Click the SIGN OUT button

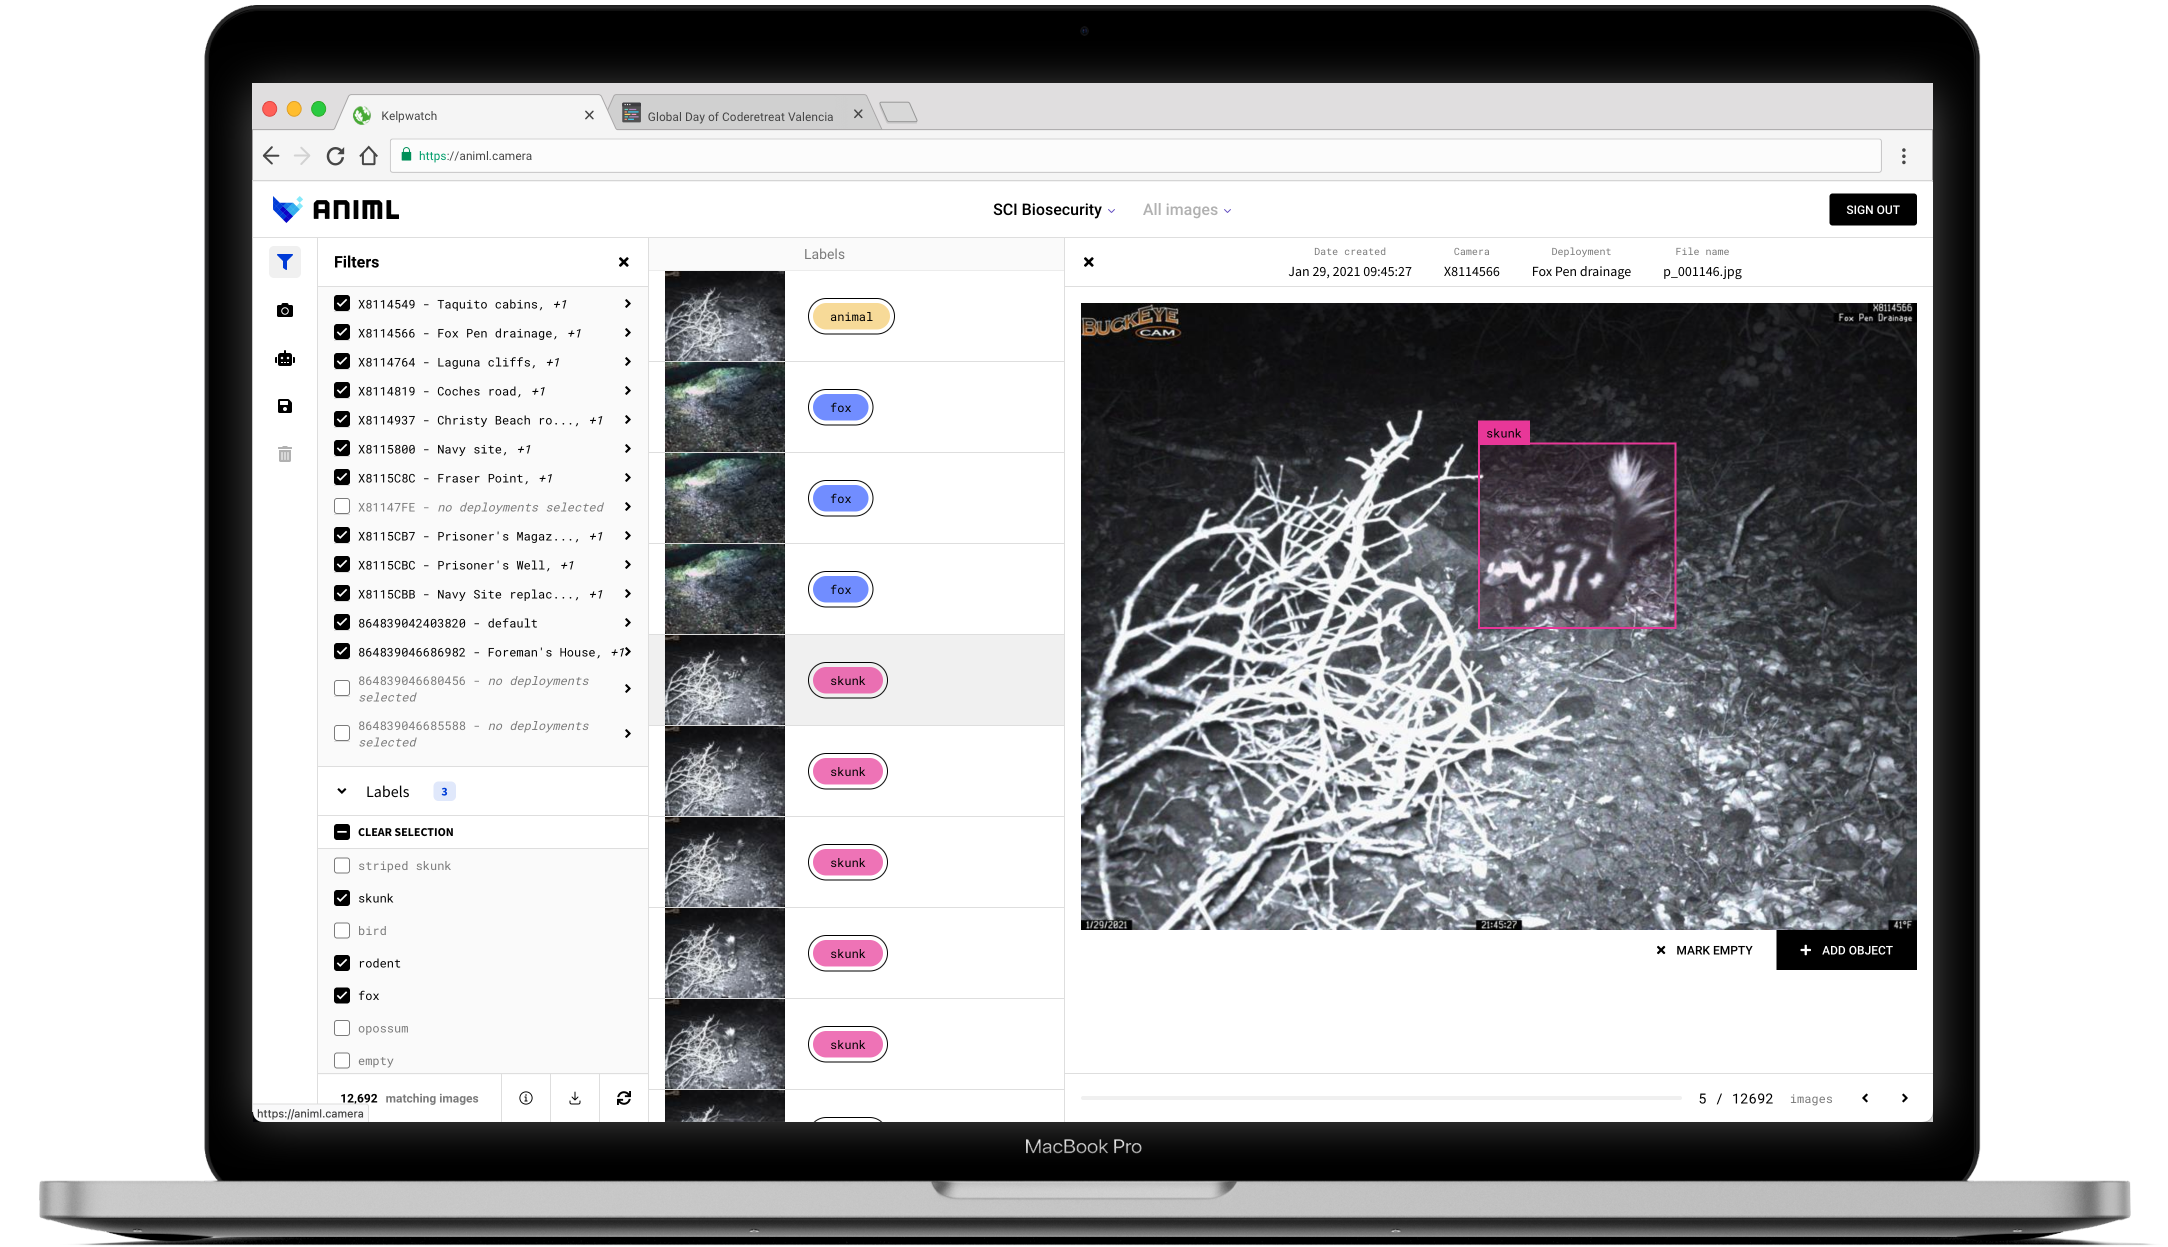coord(1872,210)
